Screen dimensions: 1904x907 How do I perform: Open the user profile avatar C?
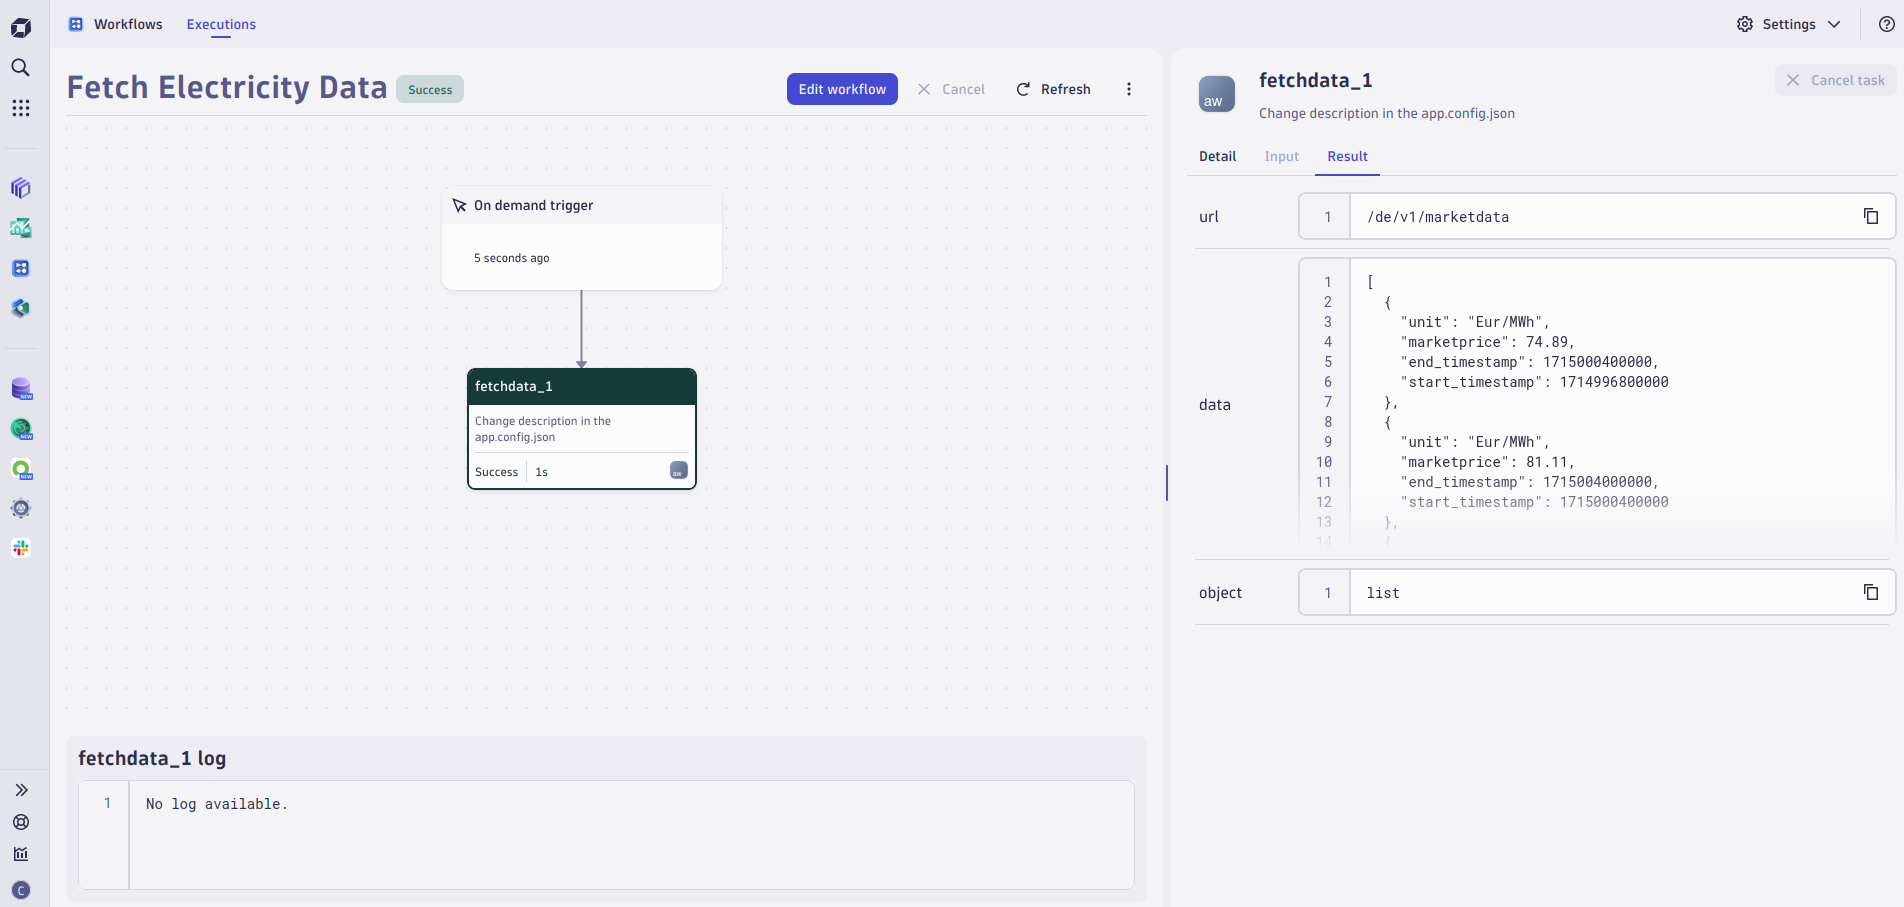(x=21, y=890)
